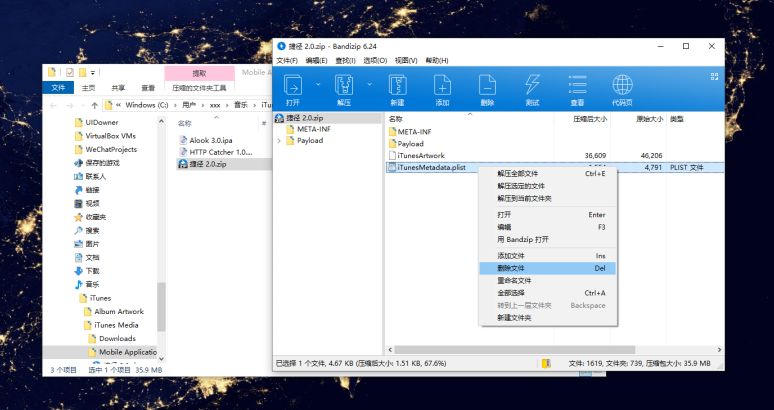Click the Up arrow in Explorer's navigation bar
The width and height of the screenshot is (774, 410).
(x=95, y=105)
